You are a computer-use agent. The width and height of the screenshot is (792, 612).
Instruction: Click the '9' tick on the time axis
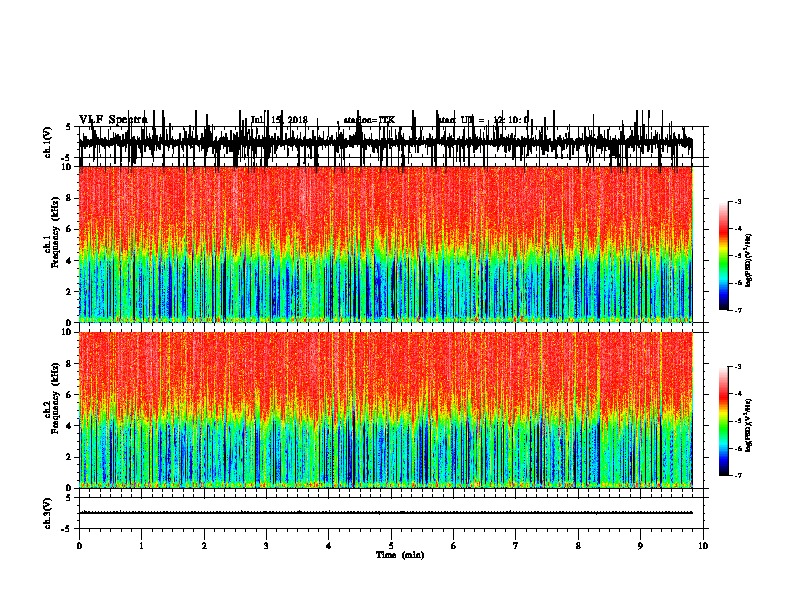[640, 546]
